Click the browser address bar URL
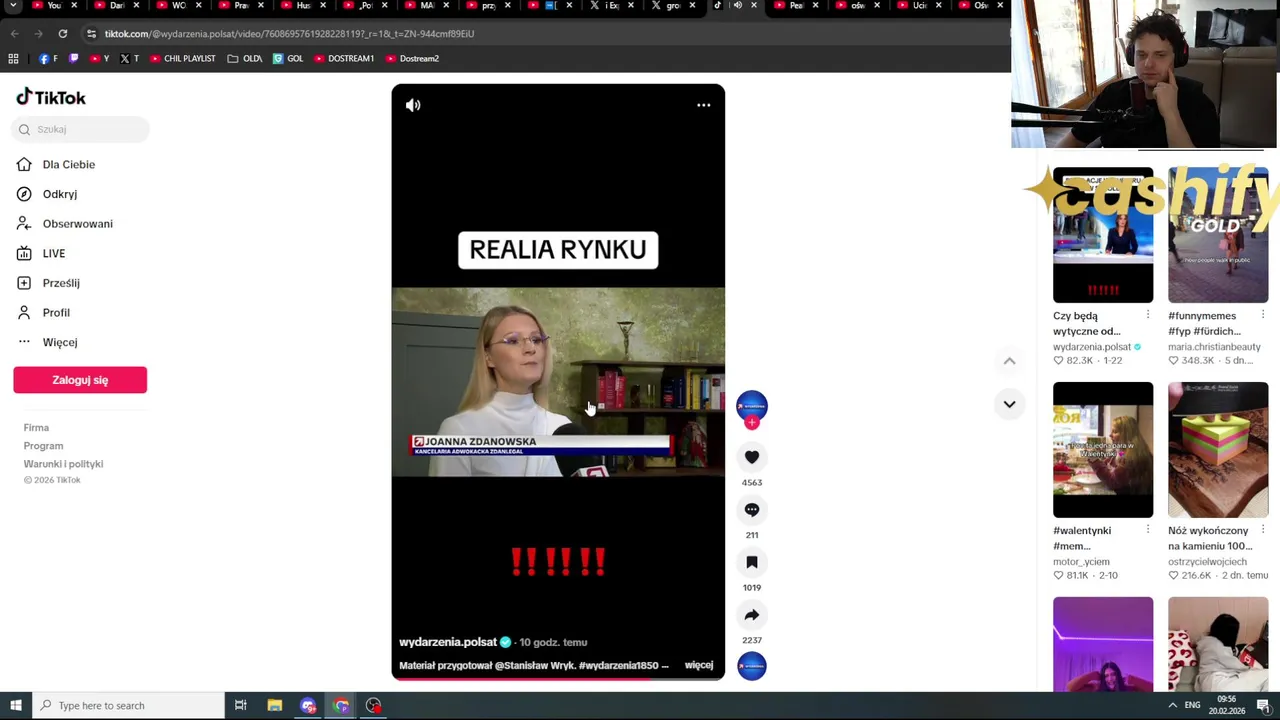1280x720 pixels. click(x=289, y=34)
